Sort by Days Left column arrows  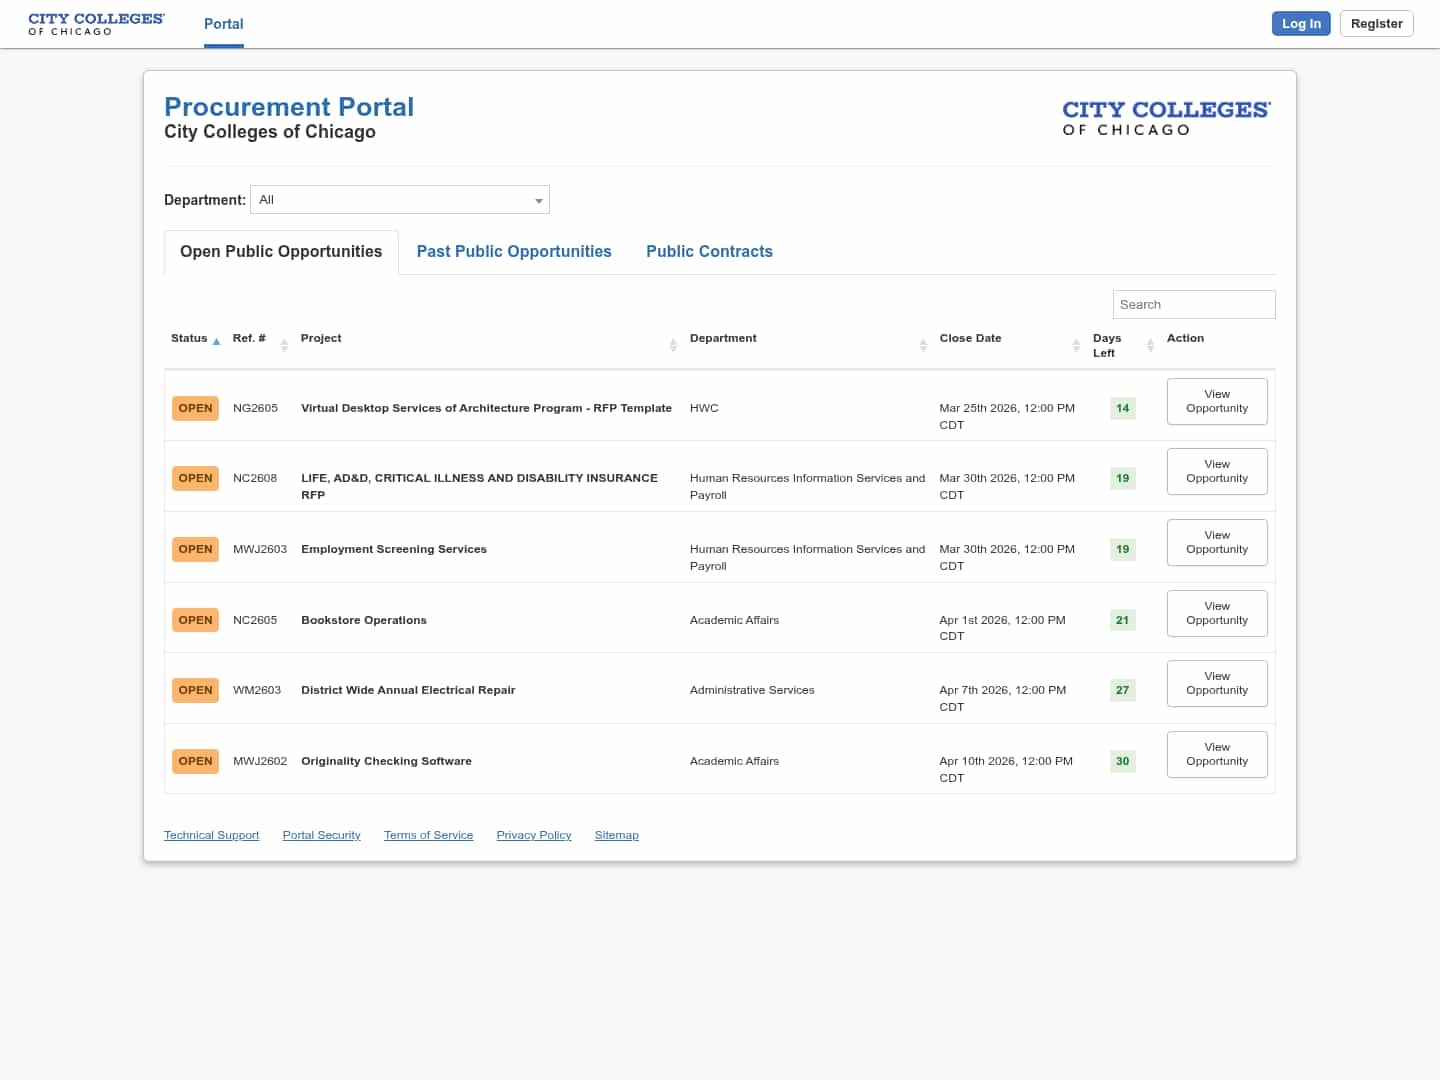tap(1150, 345)
